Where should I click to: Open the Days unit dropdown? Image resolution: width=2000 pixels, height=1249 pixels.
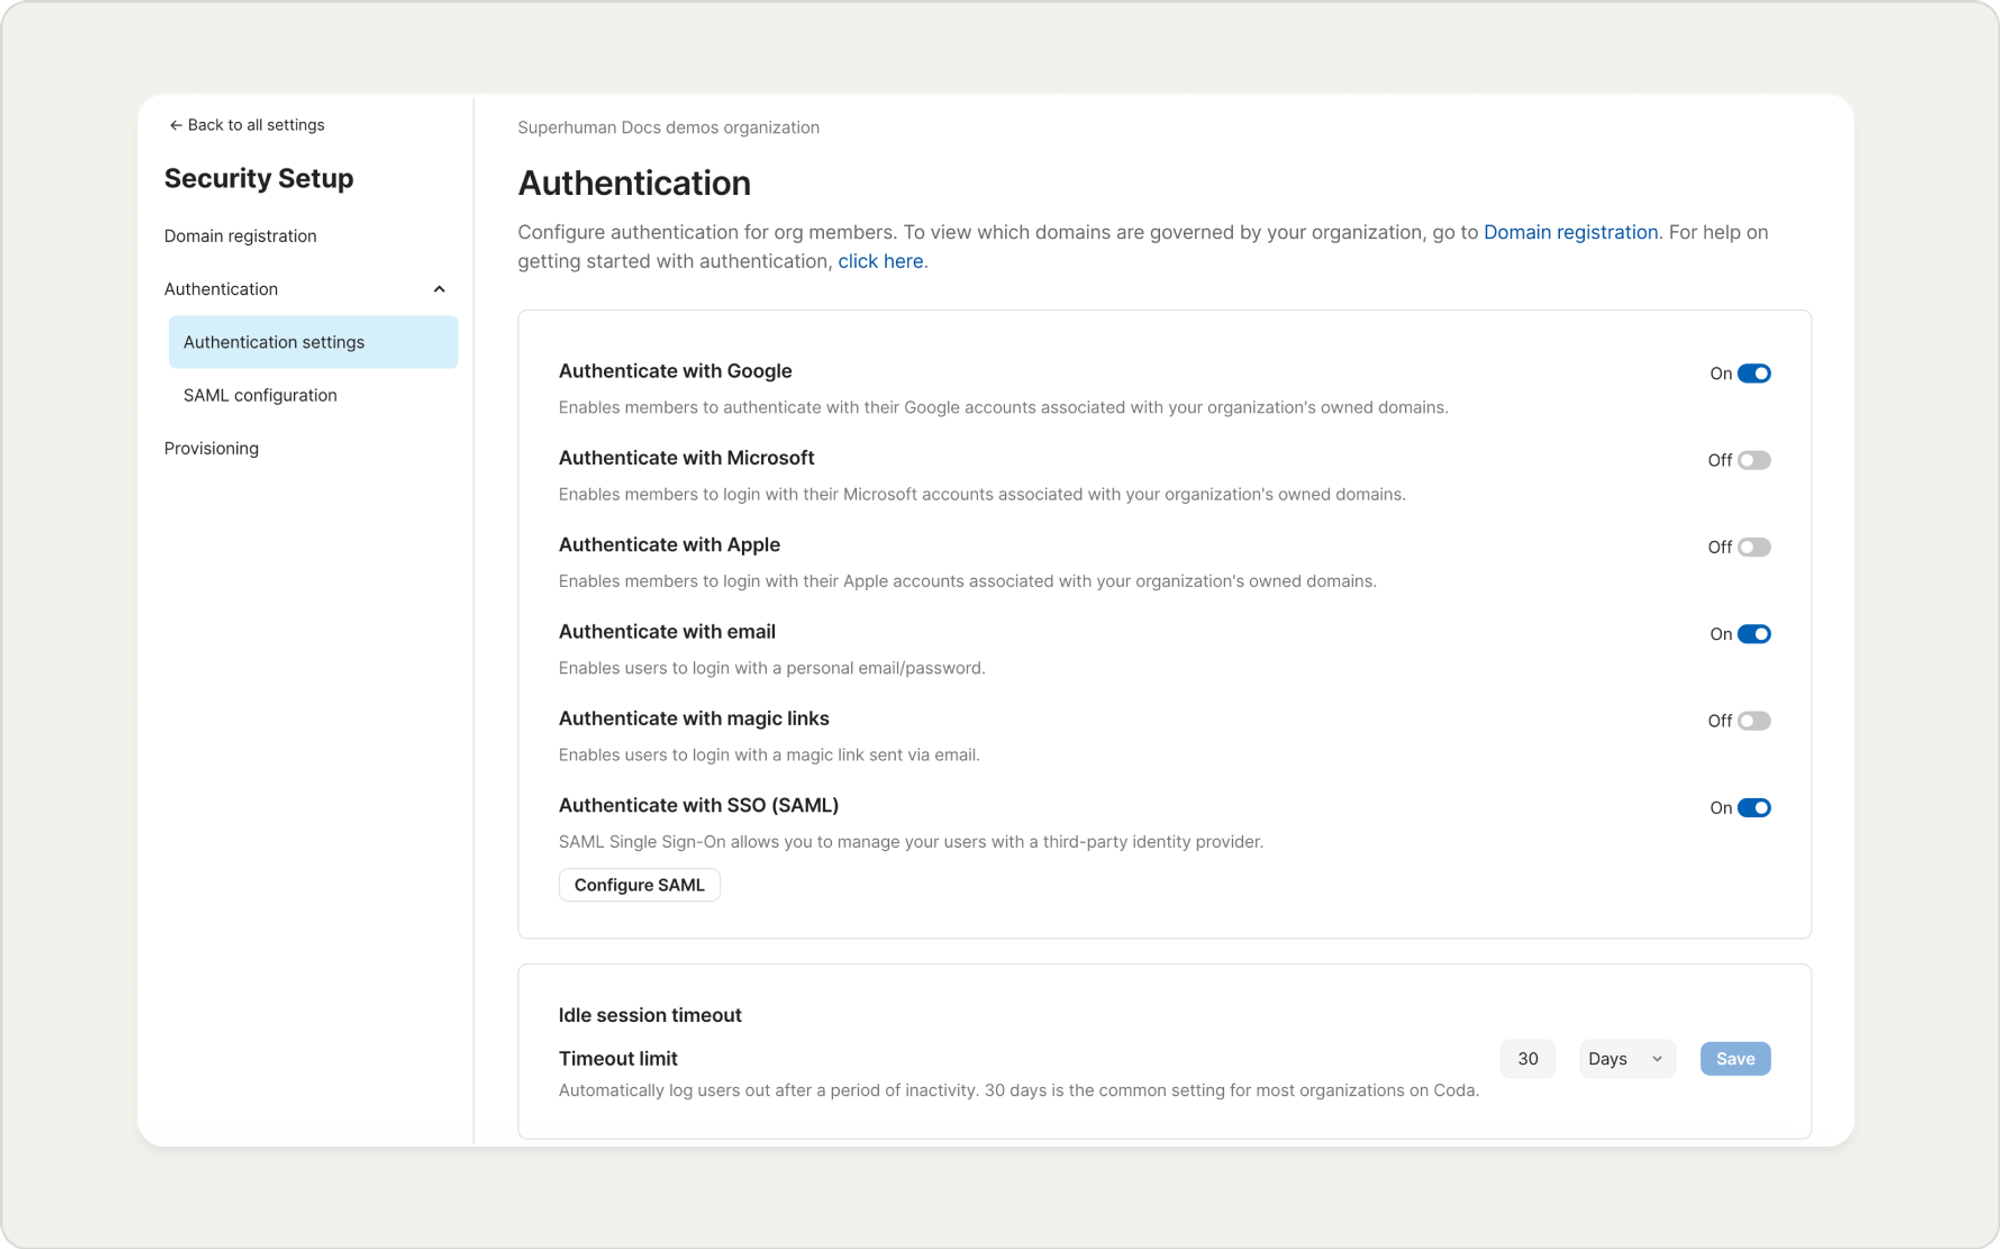(1626, 1058)
